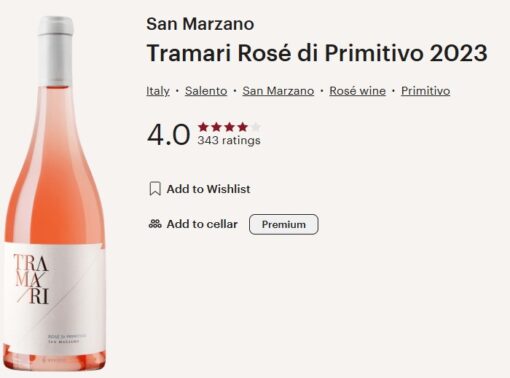The image size is (510, 378).
Task: Click the Tramari bottle product image
Action: click(54, 193)
